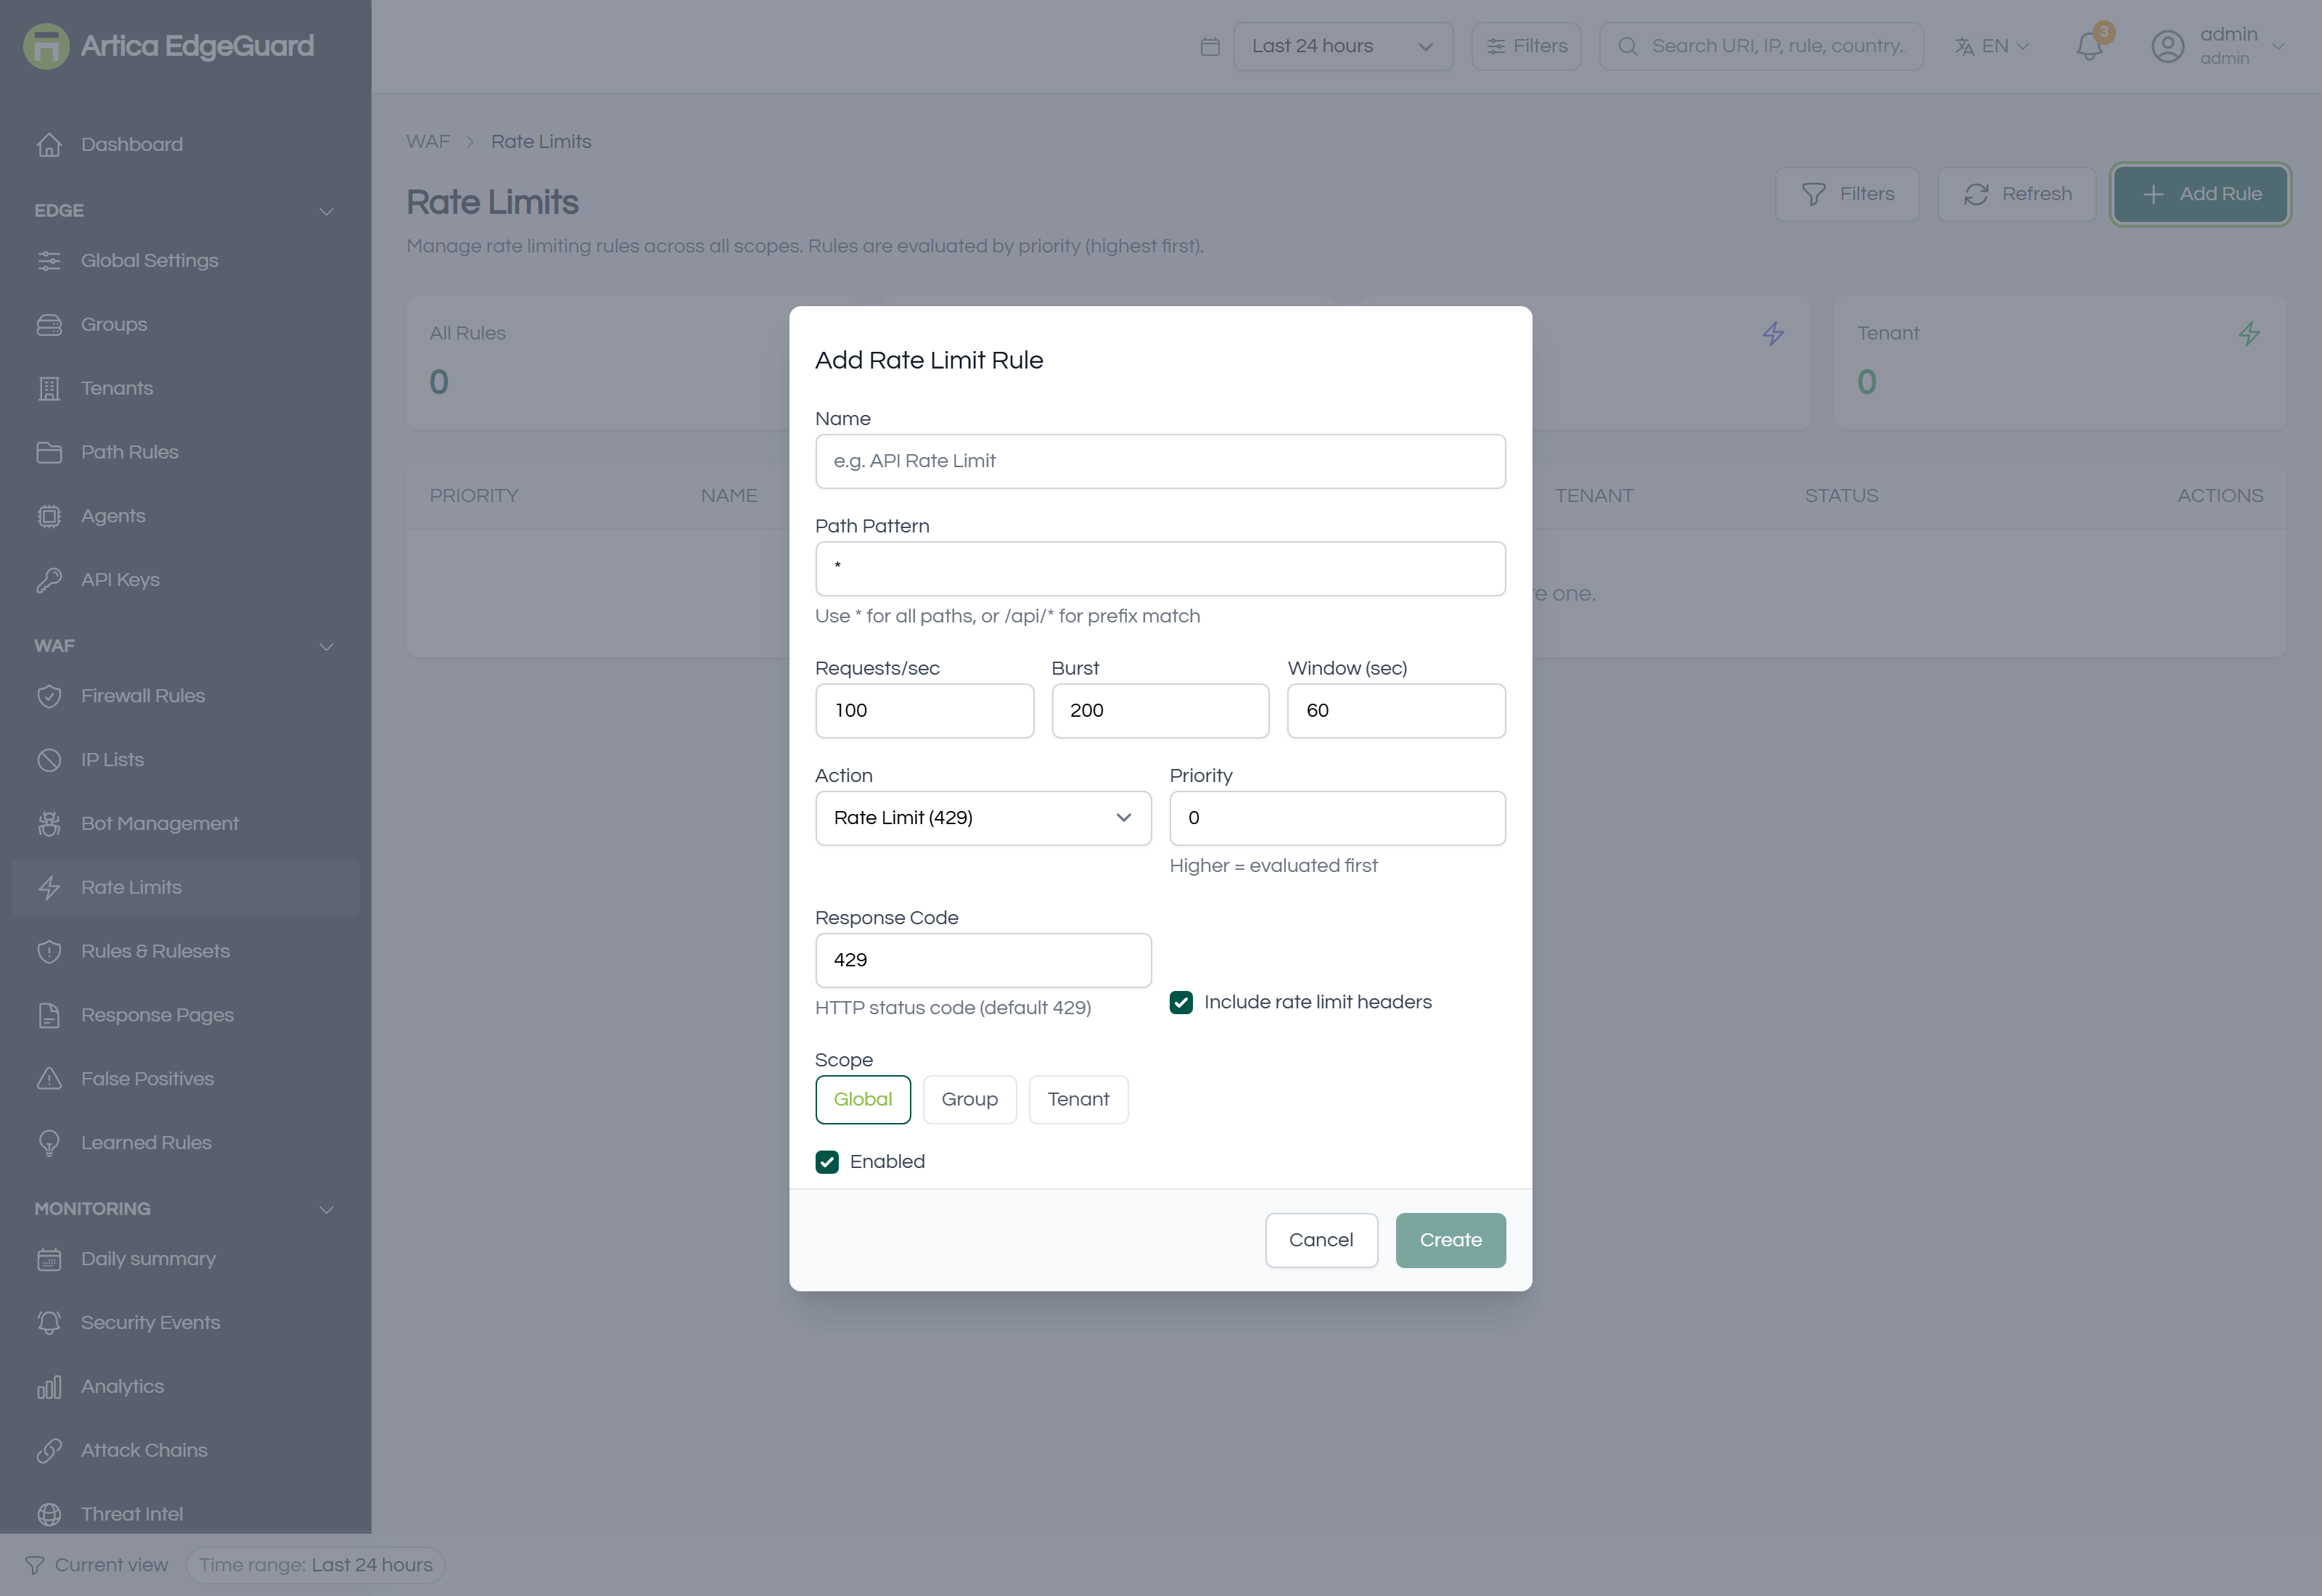Select Tenant scope option

coord(1078,1100)
